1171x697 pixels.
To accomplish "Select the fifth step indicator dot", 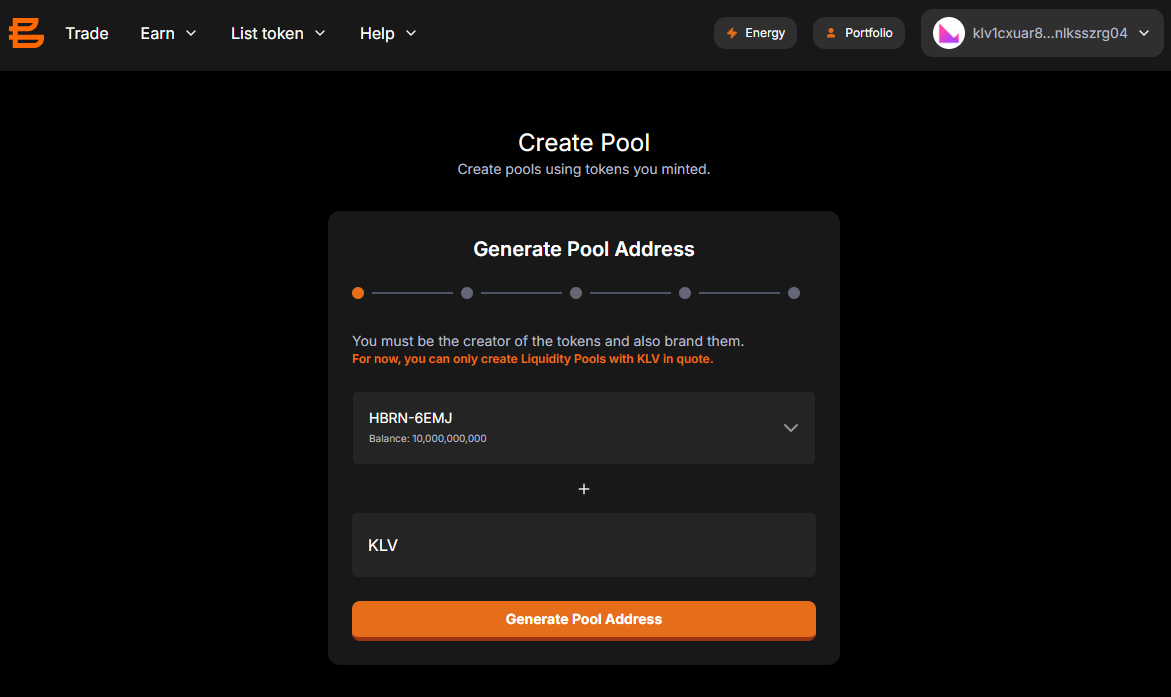I will [x=794, y=293].
